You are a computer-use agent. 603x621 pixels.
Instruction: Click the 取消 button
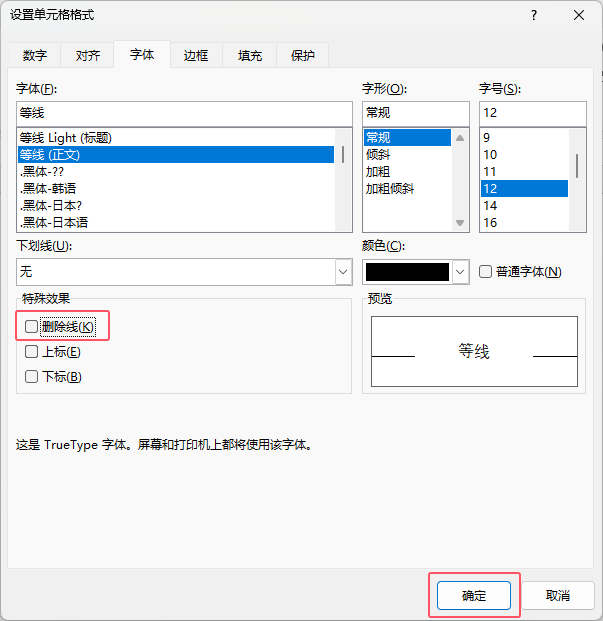[x=558, y=595]
